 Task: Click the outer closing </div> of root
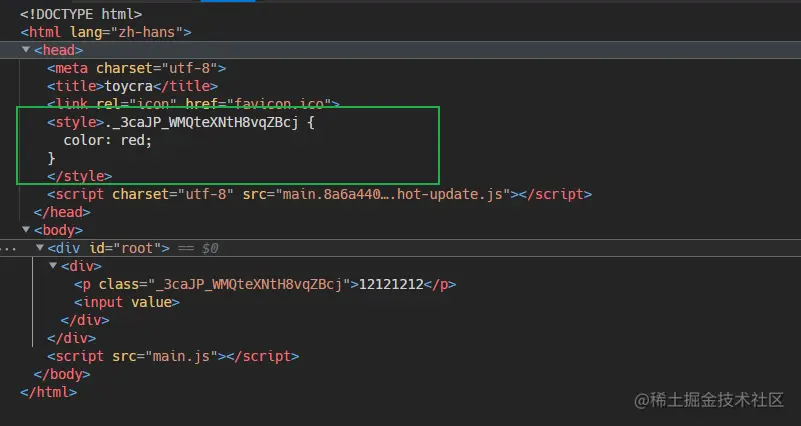tap(72, 338)
